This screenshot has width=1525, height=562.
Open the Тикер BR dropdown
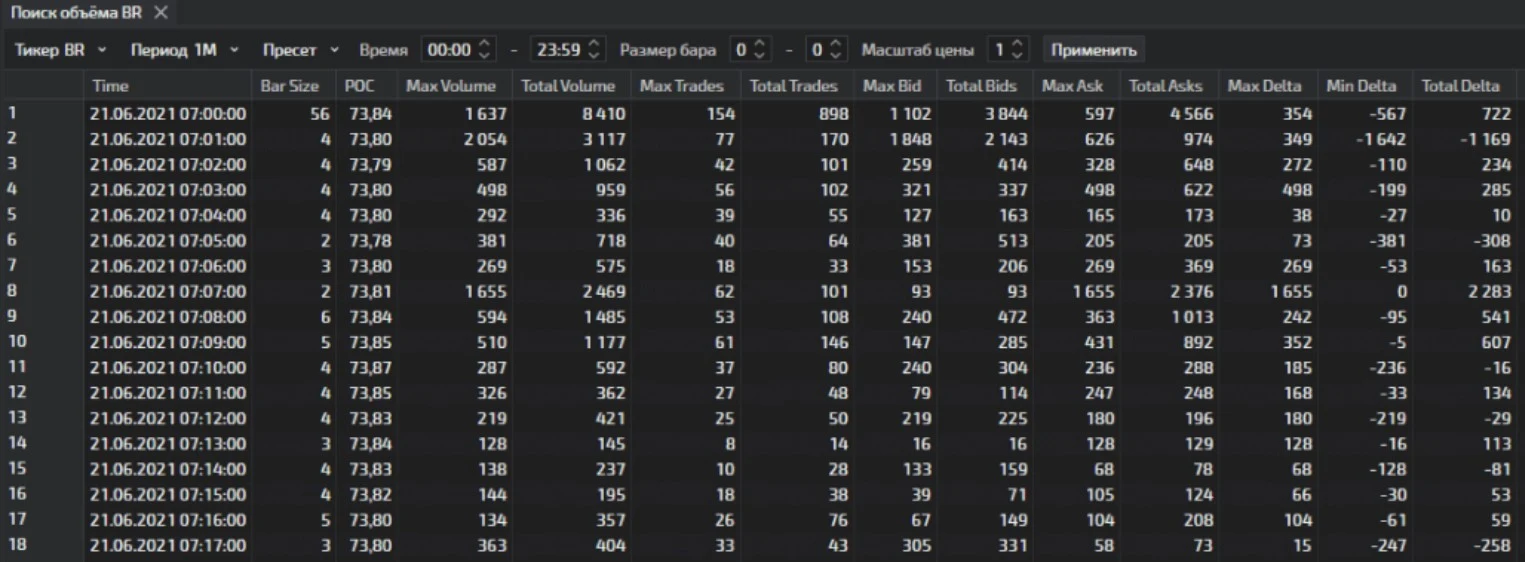click(61, 49)
